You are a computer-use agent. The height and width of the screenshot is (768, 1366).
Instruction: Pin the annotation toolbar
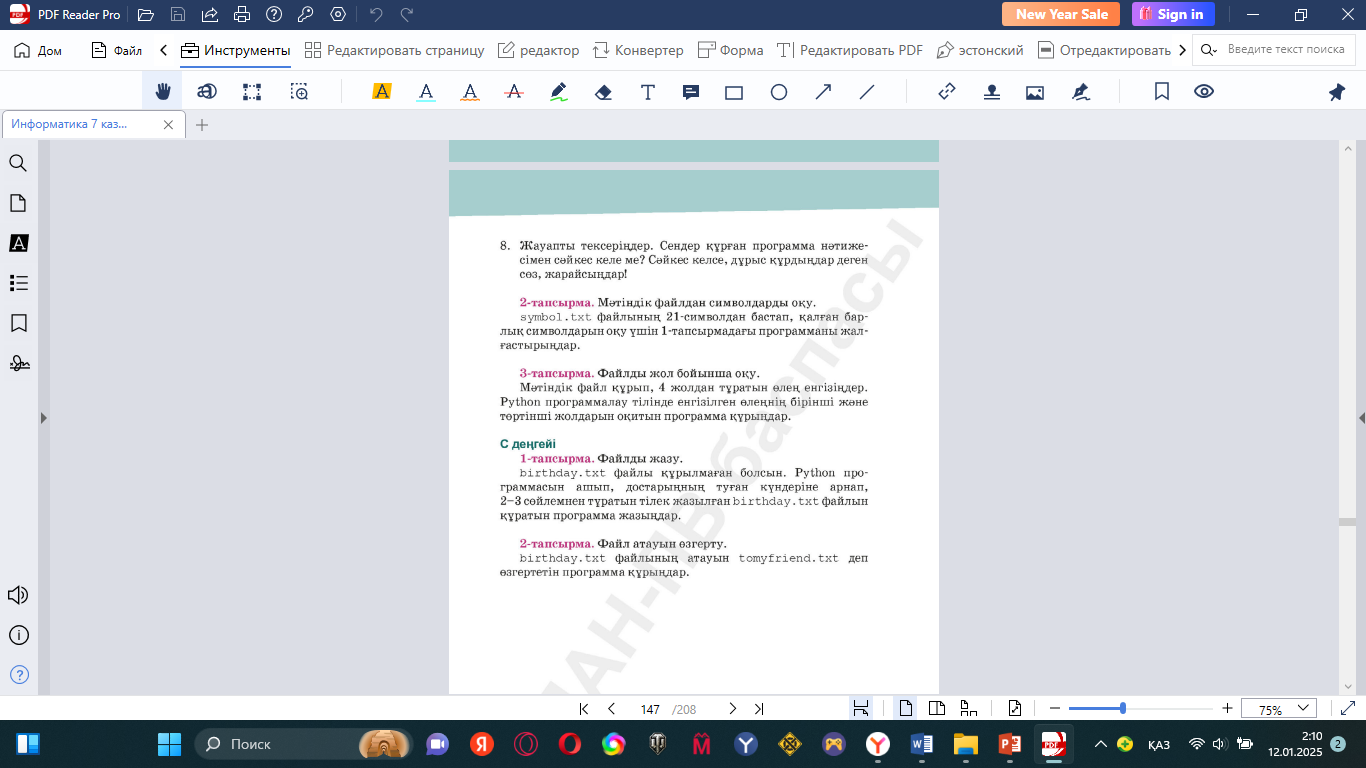[1337, 92]
